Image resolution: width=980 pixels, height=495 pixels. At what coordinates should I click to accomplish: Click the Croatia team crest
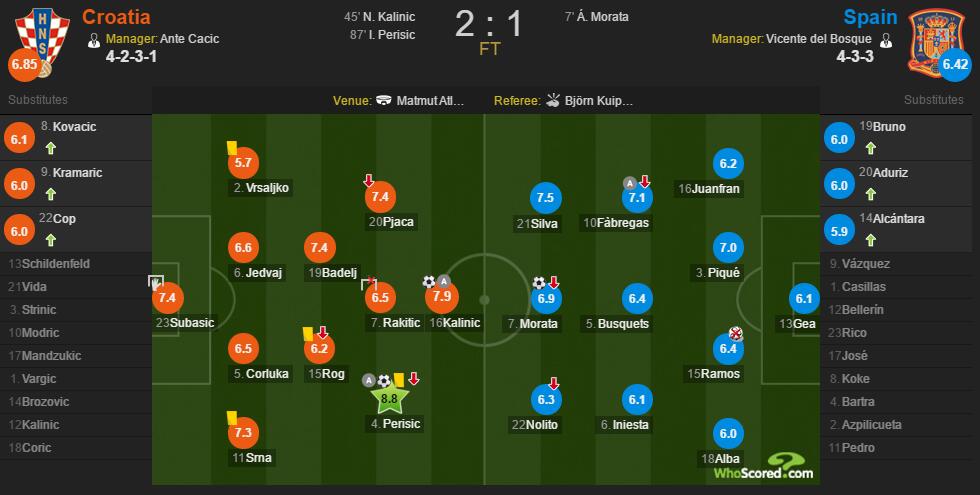point(42,41)
